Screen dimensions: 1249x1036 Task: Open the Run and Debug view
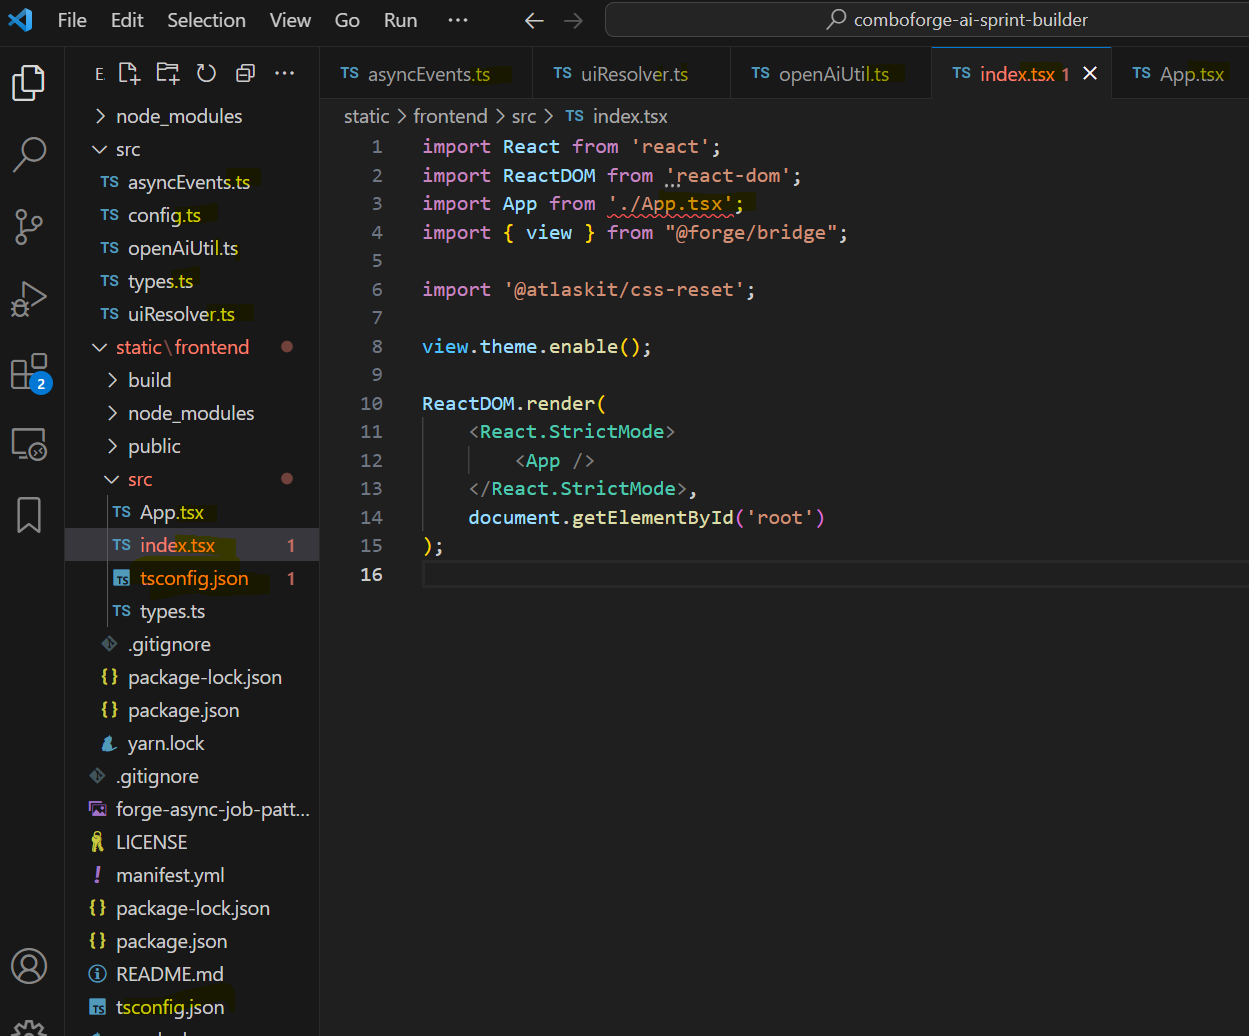[x=29, y=299]
